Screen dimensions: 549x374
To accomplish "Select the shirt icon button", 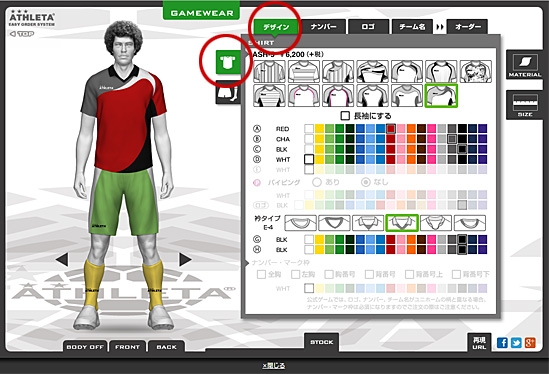I will 228,62.
